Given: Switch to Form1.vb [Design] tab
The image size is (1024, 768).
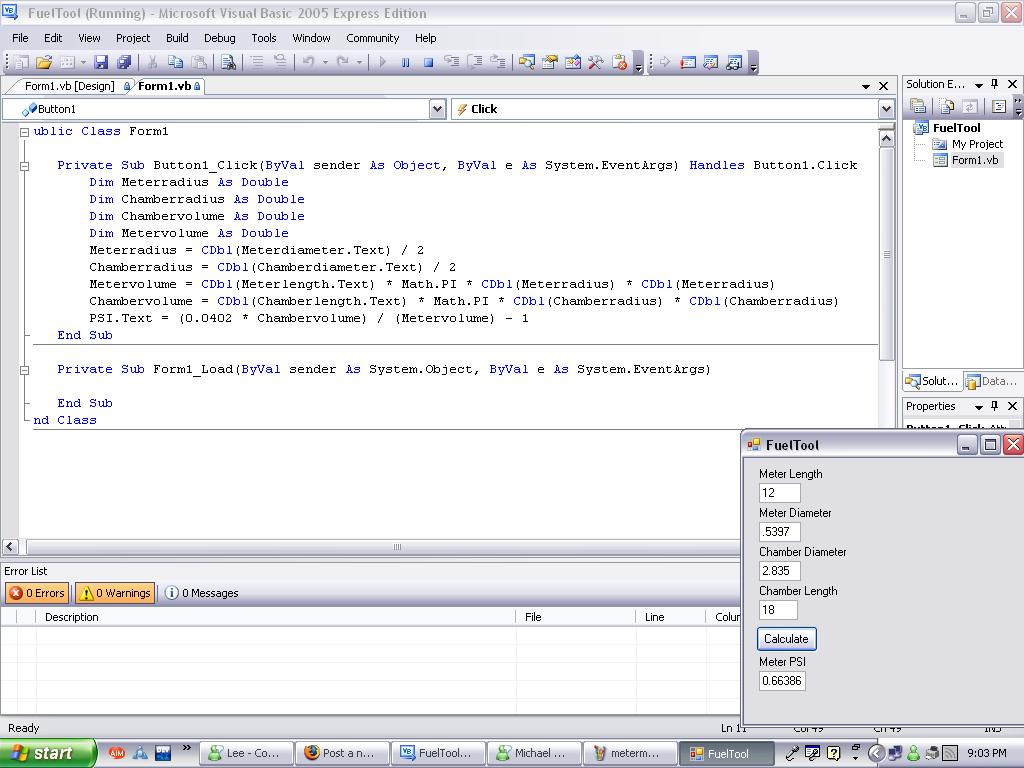Looking at the screenshot, I should tap(69, 86).
